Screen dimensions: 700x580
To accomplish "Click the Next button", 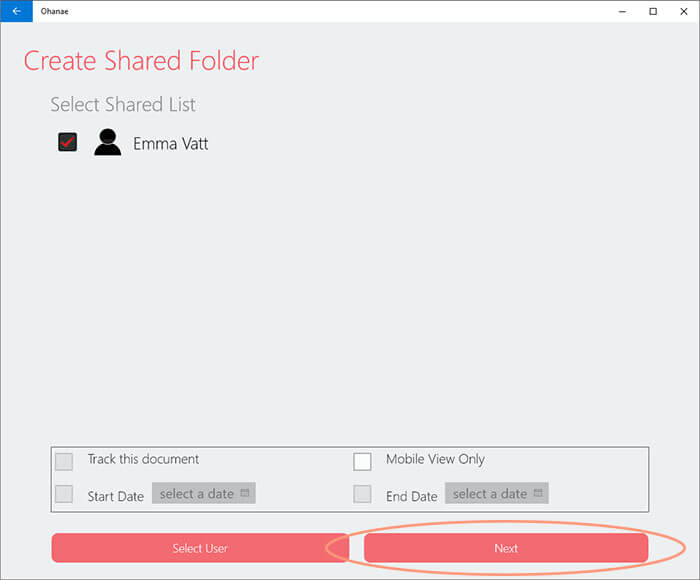I will click(x=506, y=548).
